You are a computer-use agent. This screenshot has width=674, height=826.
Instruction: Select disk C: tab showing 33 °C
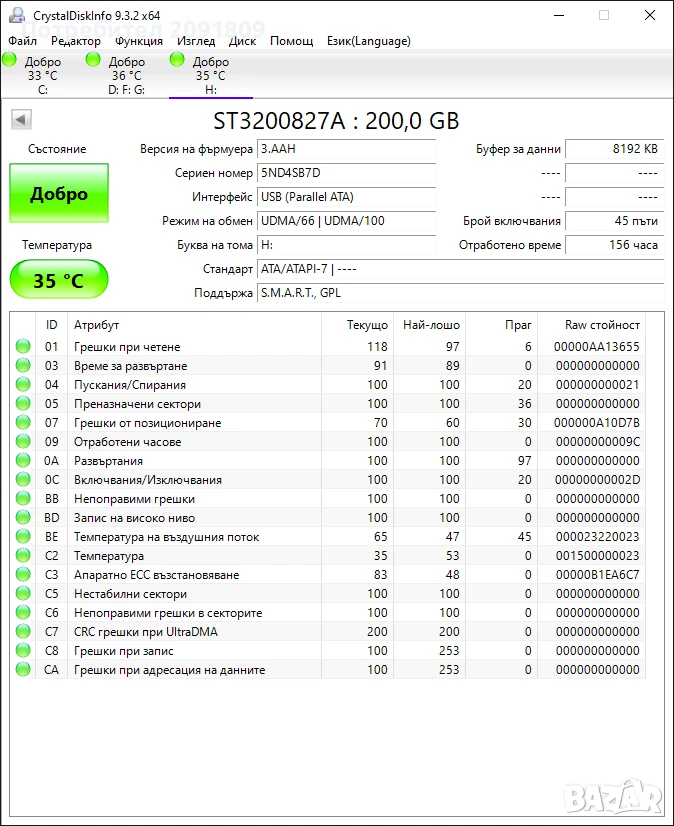tap(43, 74)
